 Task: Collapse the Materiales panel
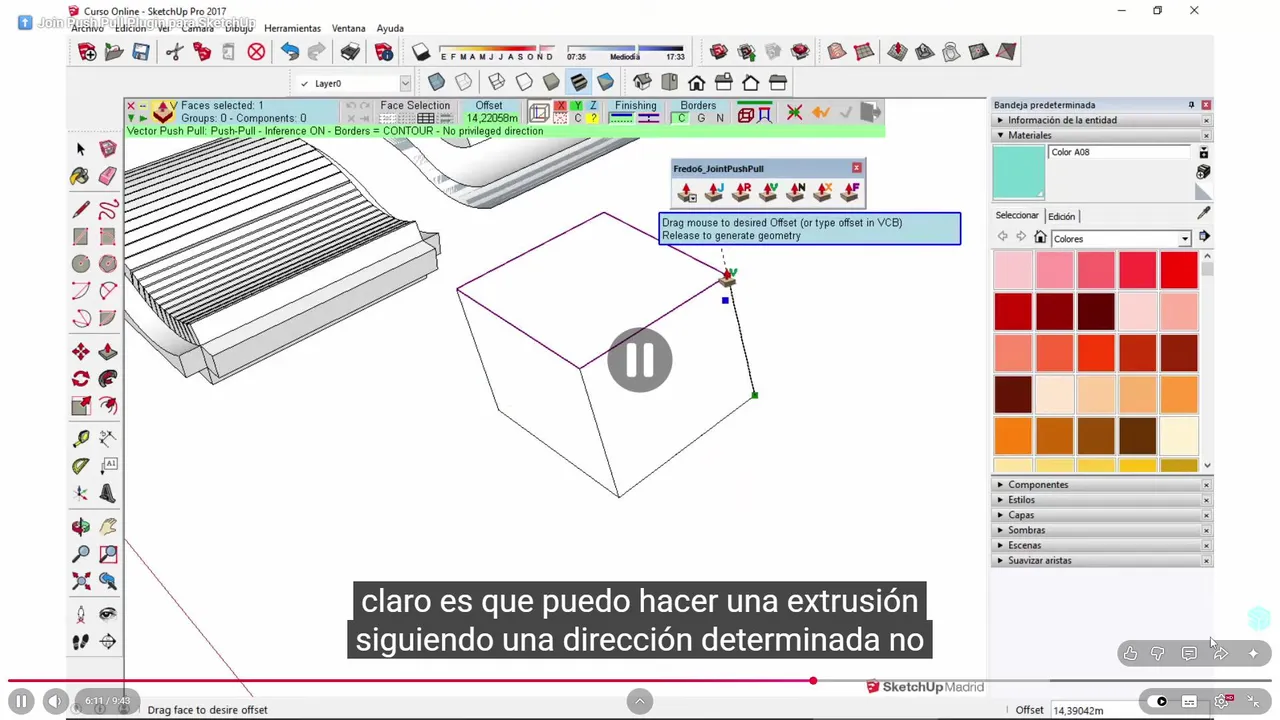tap(1101, 135)
